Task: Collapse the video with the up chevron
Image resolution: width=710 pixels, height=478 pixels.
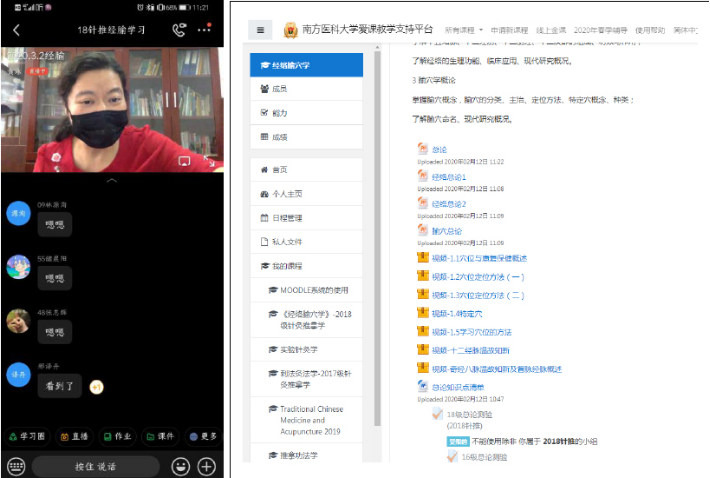Action: 112,180
